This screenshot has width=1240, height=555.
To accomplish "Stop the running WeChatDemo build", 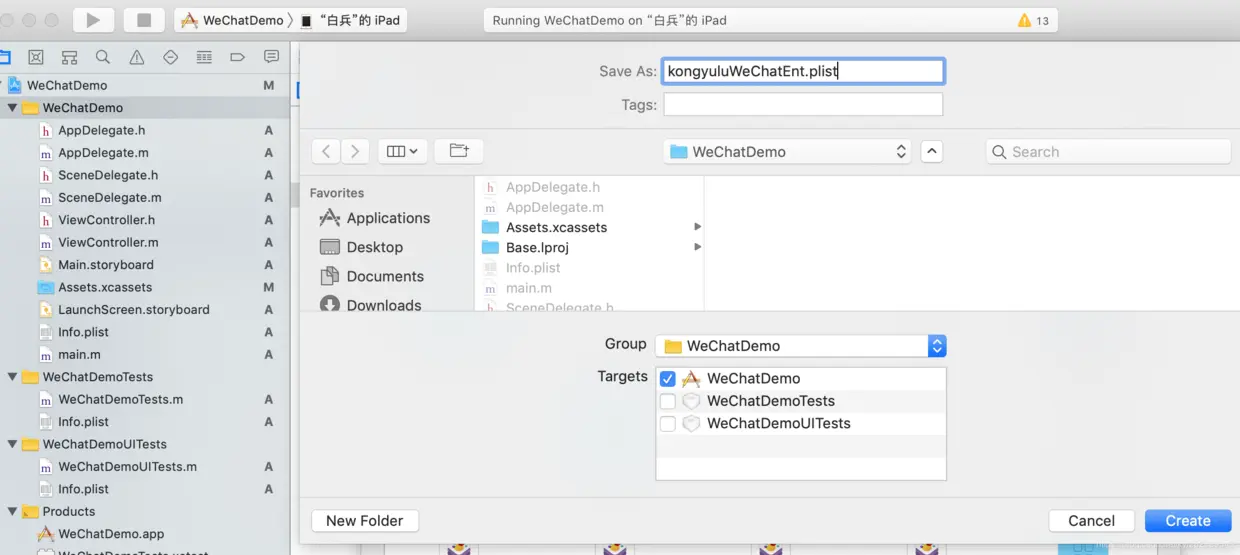I will click(x=144, y=20).
